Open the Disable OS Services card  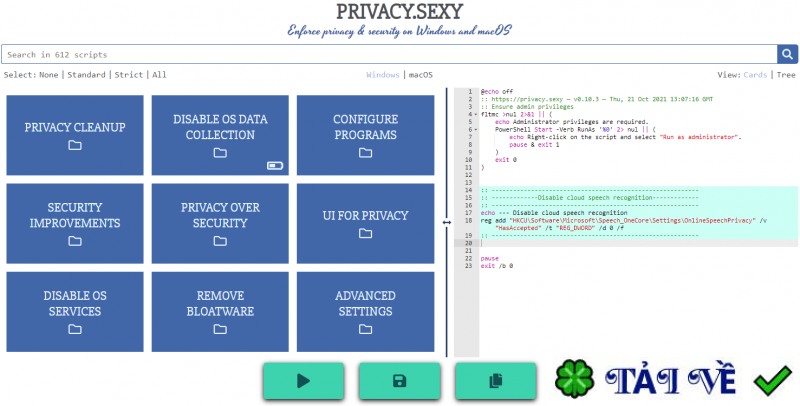pyautogui.click(x=75, y=312)
